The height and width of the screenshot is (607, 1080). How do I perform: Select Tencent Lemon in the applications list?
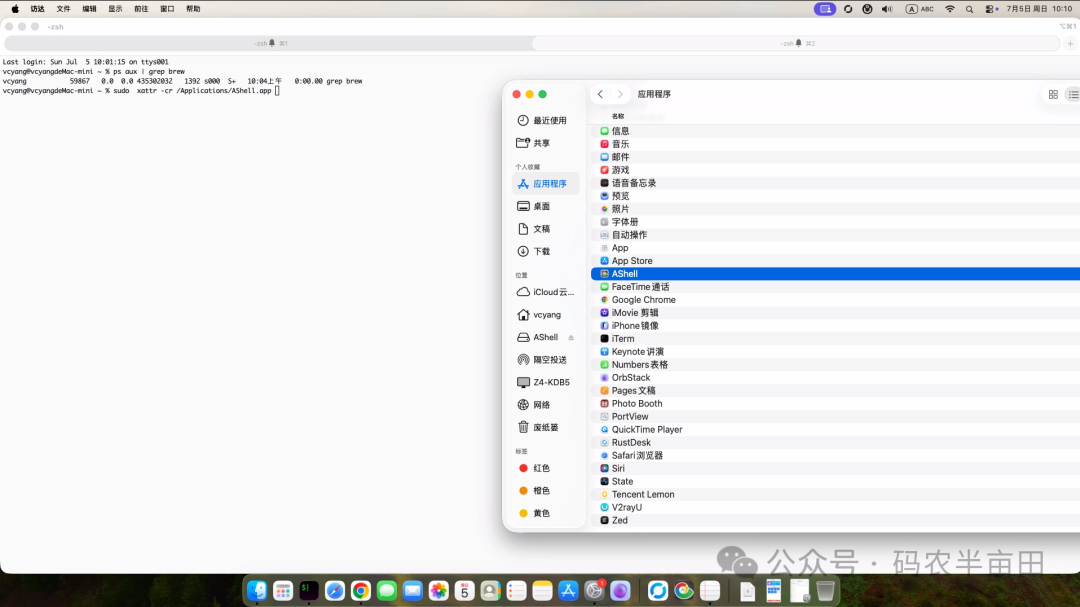click(x=835, y=494)
